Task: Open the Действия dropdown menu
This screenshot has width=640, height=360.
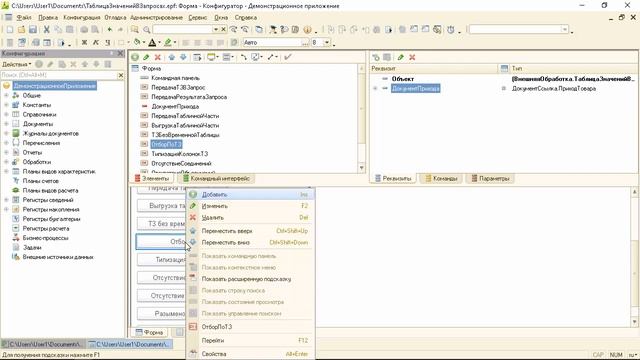Action: (16, 64)
